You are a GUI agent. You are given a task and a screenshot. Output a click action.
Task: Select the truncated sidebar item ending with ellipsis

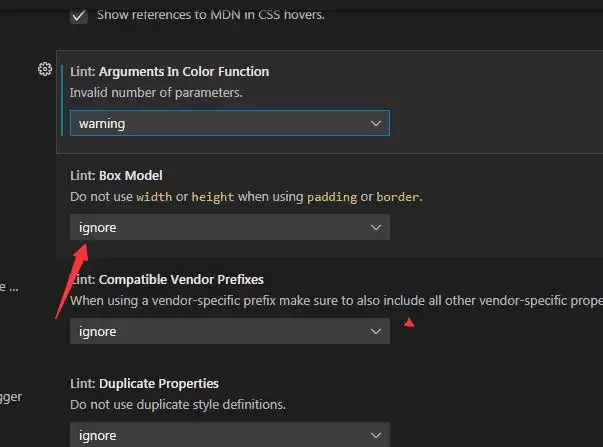tap(10, 288)
